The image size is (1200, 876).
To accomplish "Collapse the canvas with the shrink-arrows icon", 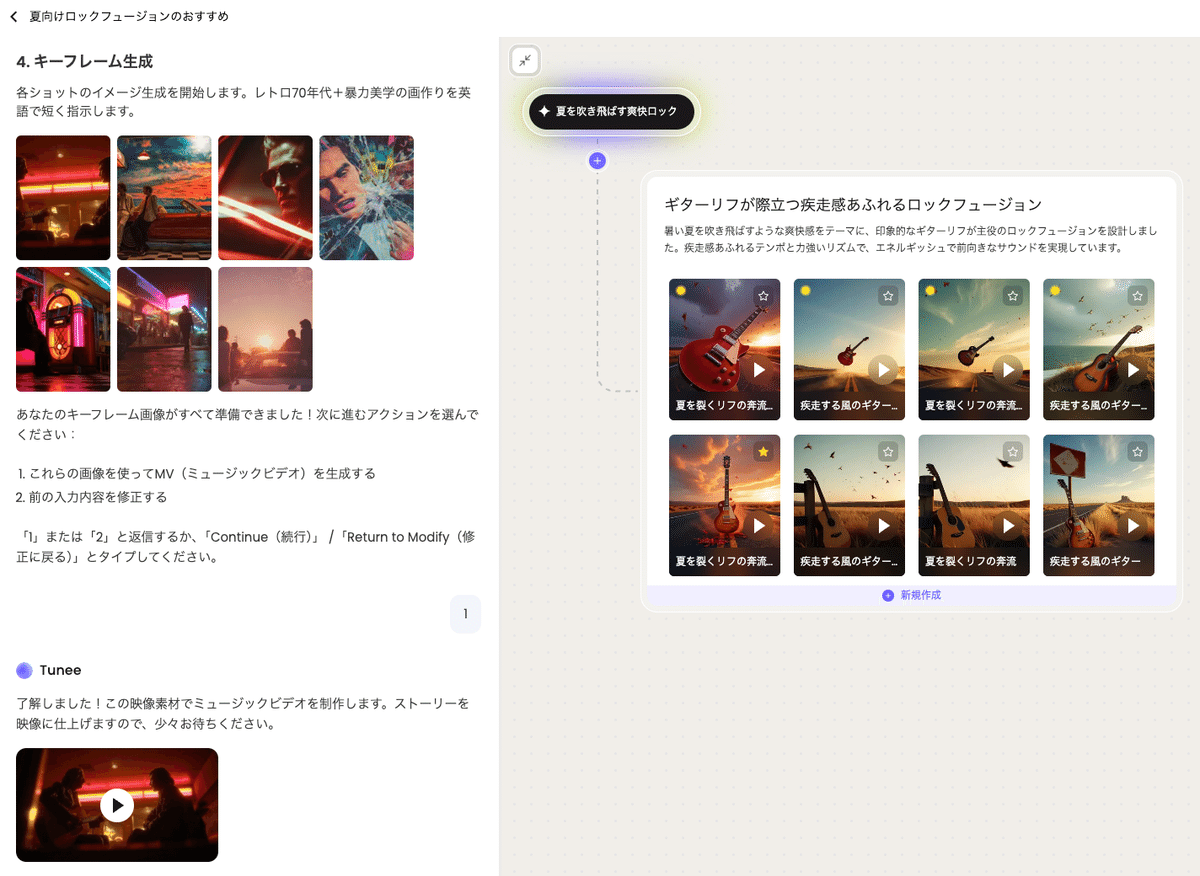I will click(525, 61).
